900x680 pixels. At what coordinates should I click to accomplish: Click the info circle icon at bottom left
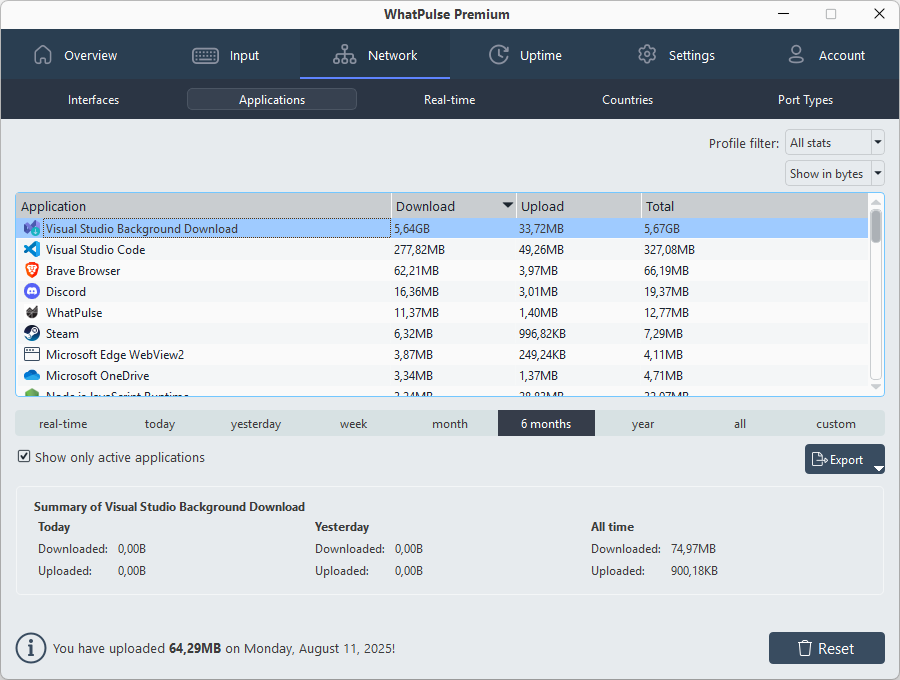pyautogui.click(x=30, y=648)
